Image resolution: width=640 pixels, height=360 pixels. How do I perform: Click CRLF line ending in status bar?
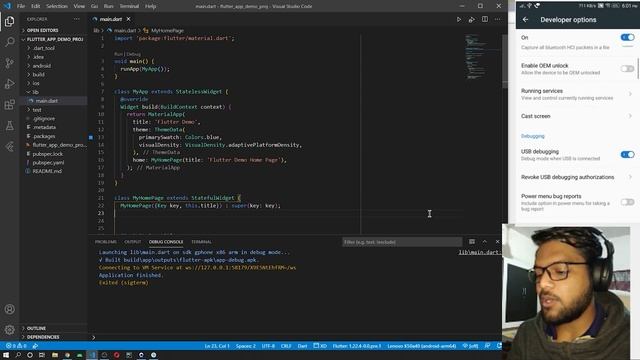[x=286, y=346]
